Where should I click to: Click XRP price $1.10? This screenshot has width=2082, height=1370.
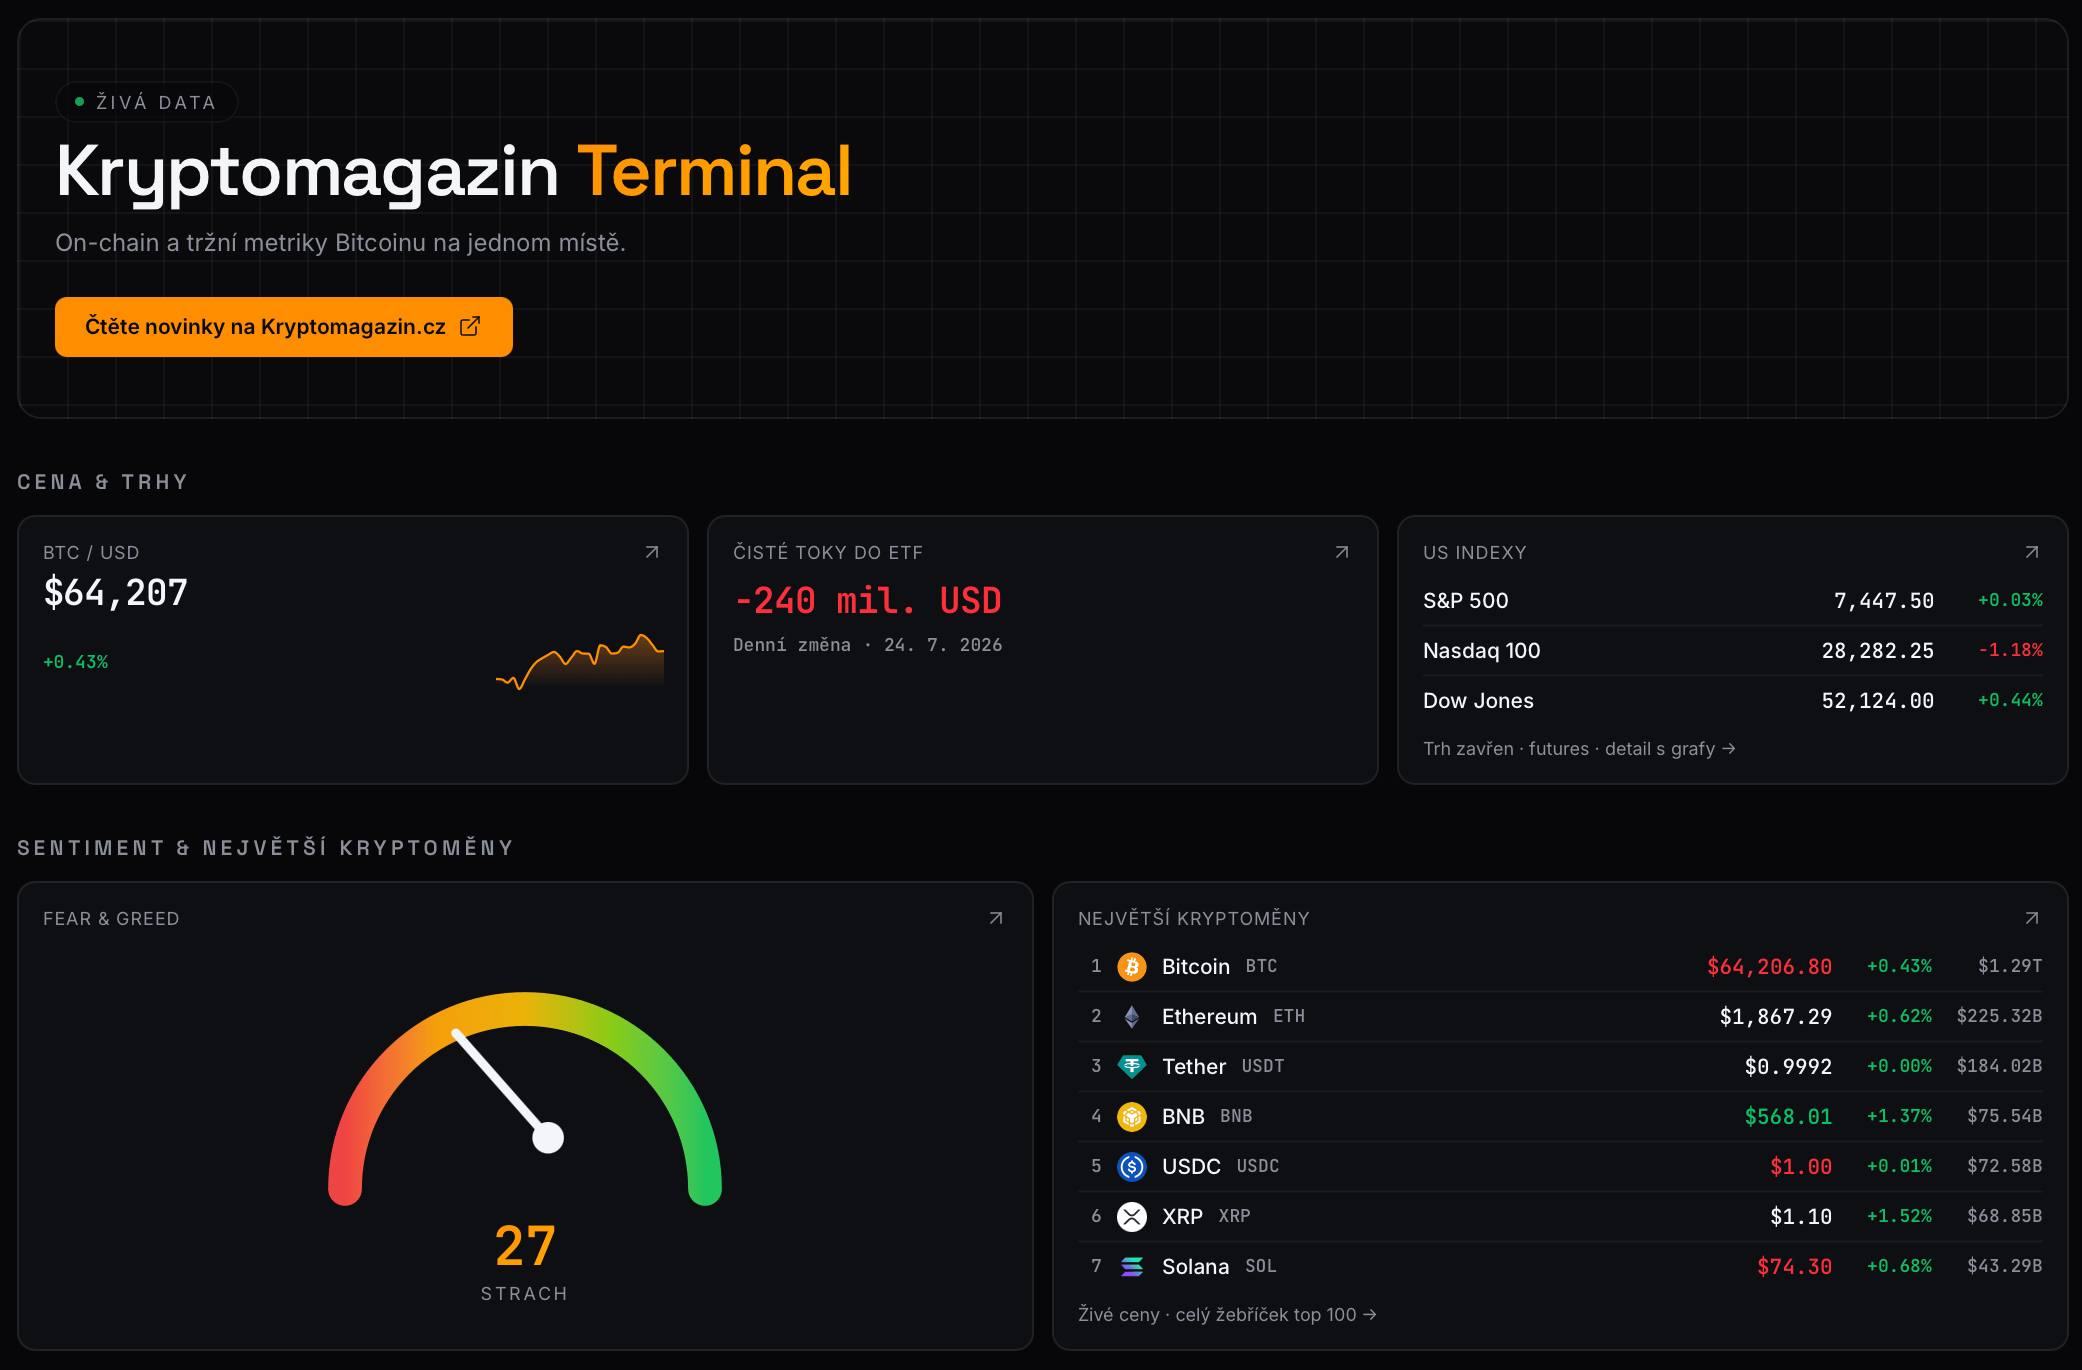pyautogui.click(x=1801, y=1217)
